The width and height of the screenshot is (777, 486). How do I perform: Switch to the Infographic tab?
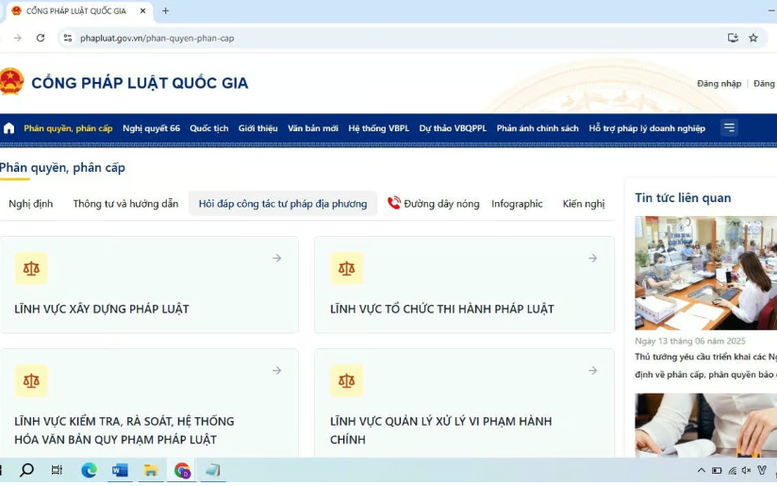pos(517,204)
